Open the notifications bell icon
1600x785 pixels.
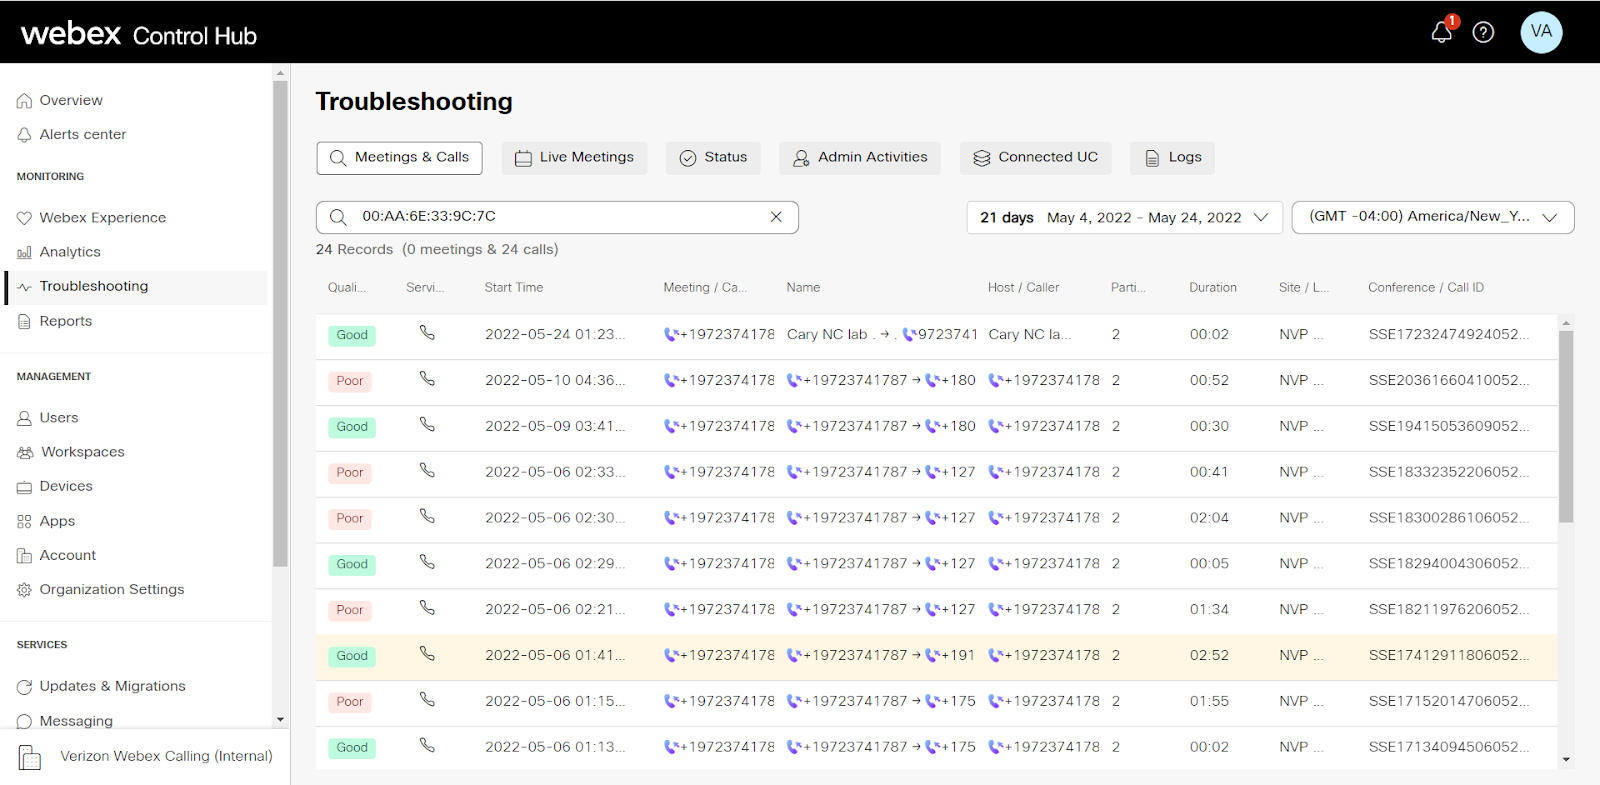1441,32
